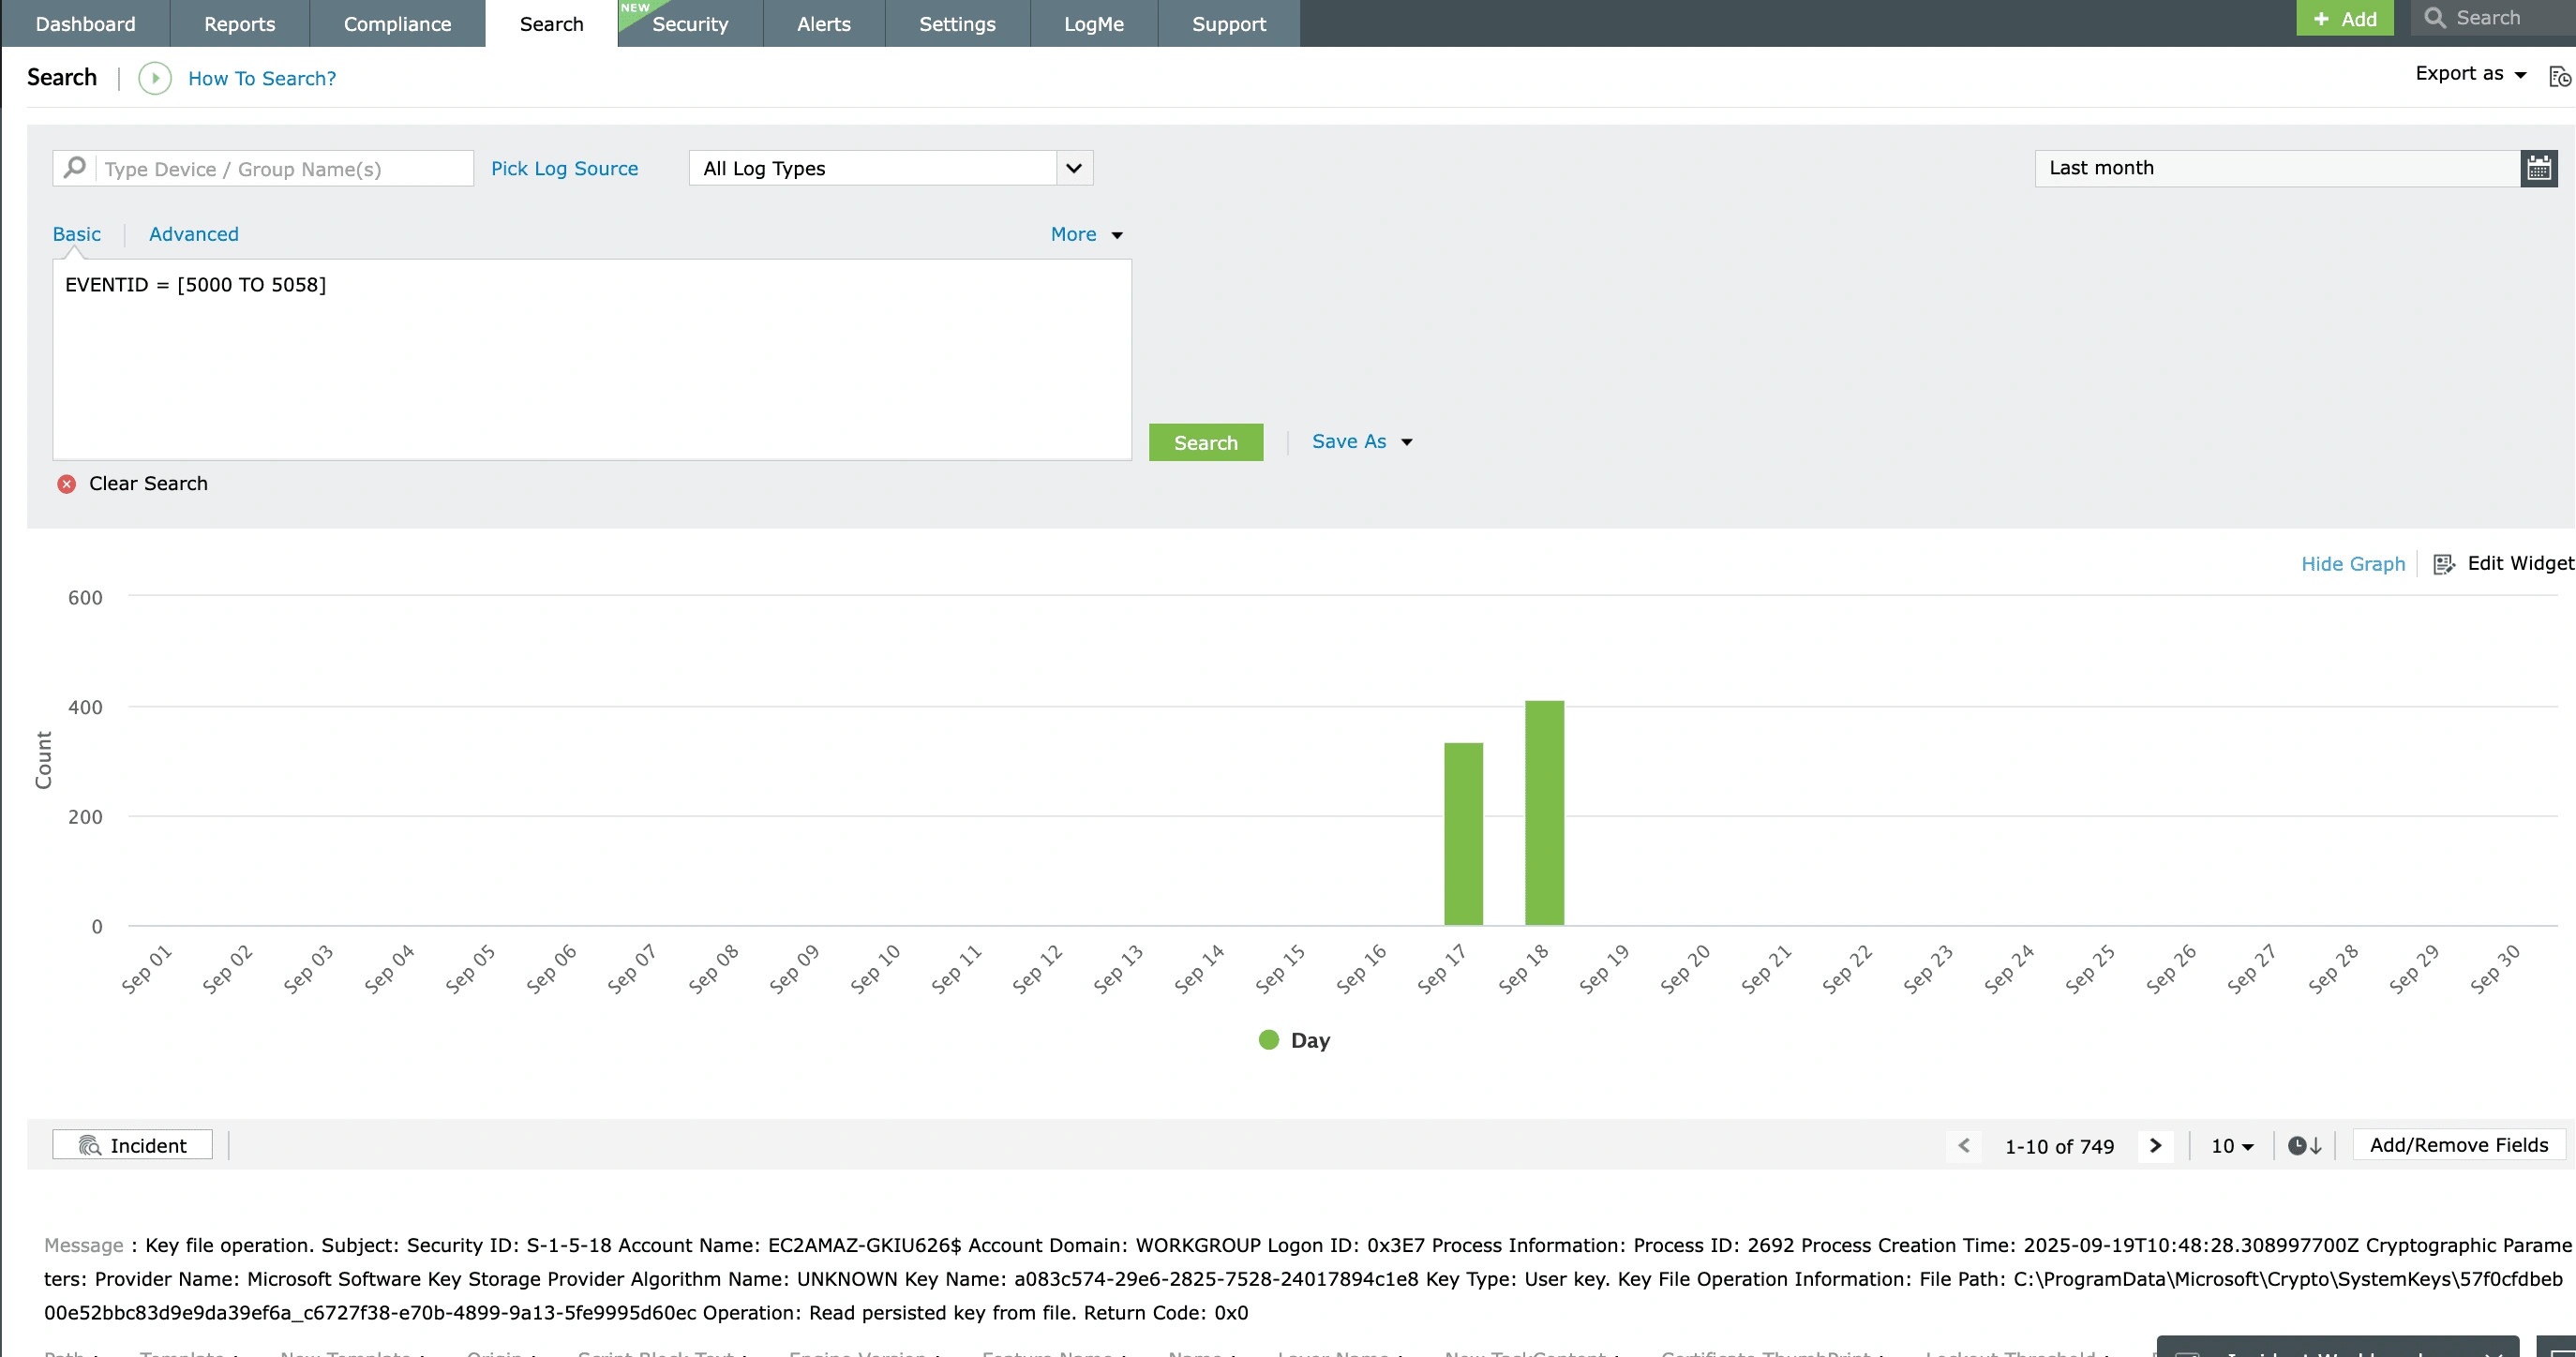Click the red Clear Search icon
Screen dimensions: 2576x1357
pyautogui.click(x=67, y=484)
